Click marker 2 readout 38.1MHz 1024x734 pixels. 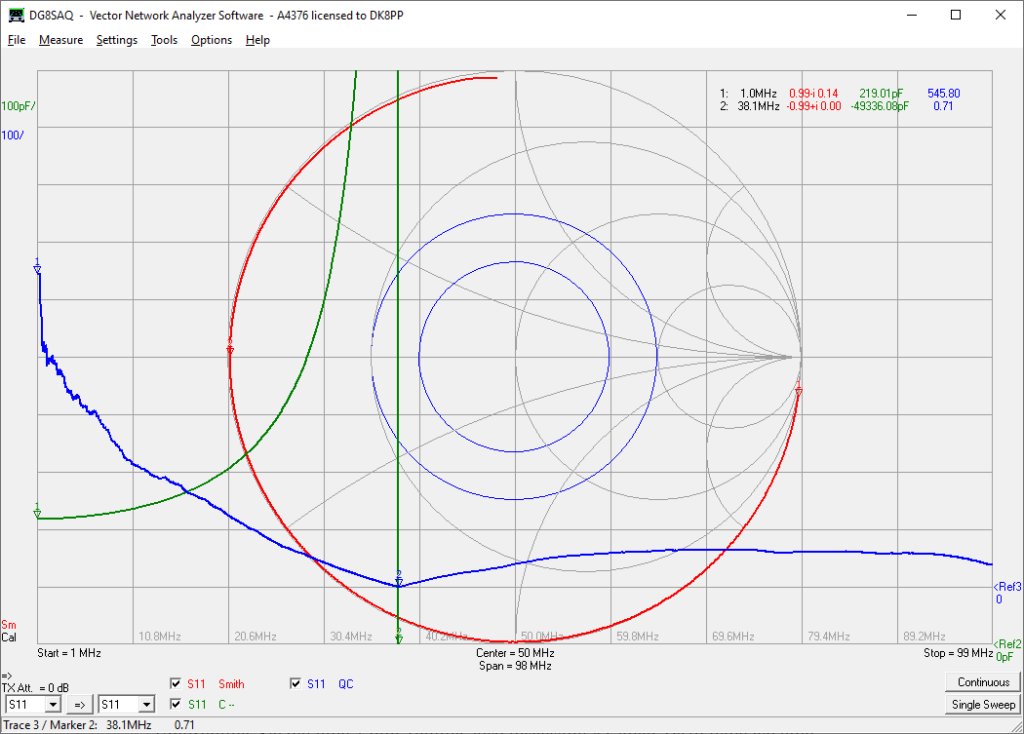pyautogui.click(x=758, y=106)
